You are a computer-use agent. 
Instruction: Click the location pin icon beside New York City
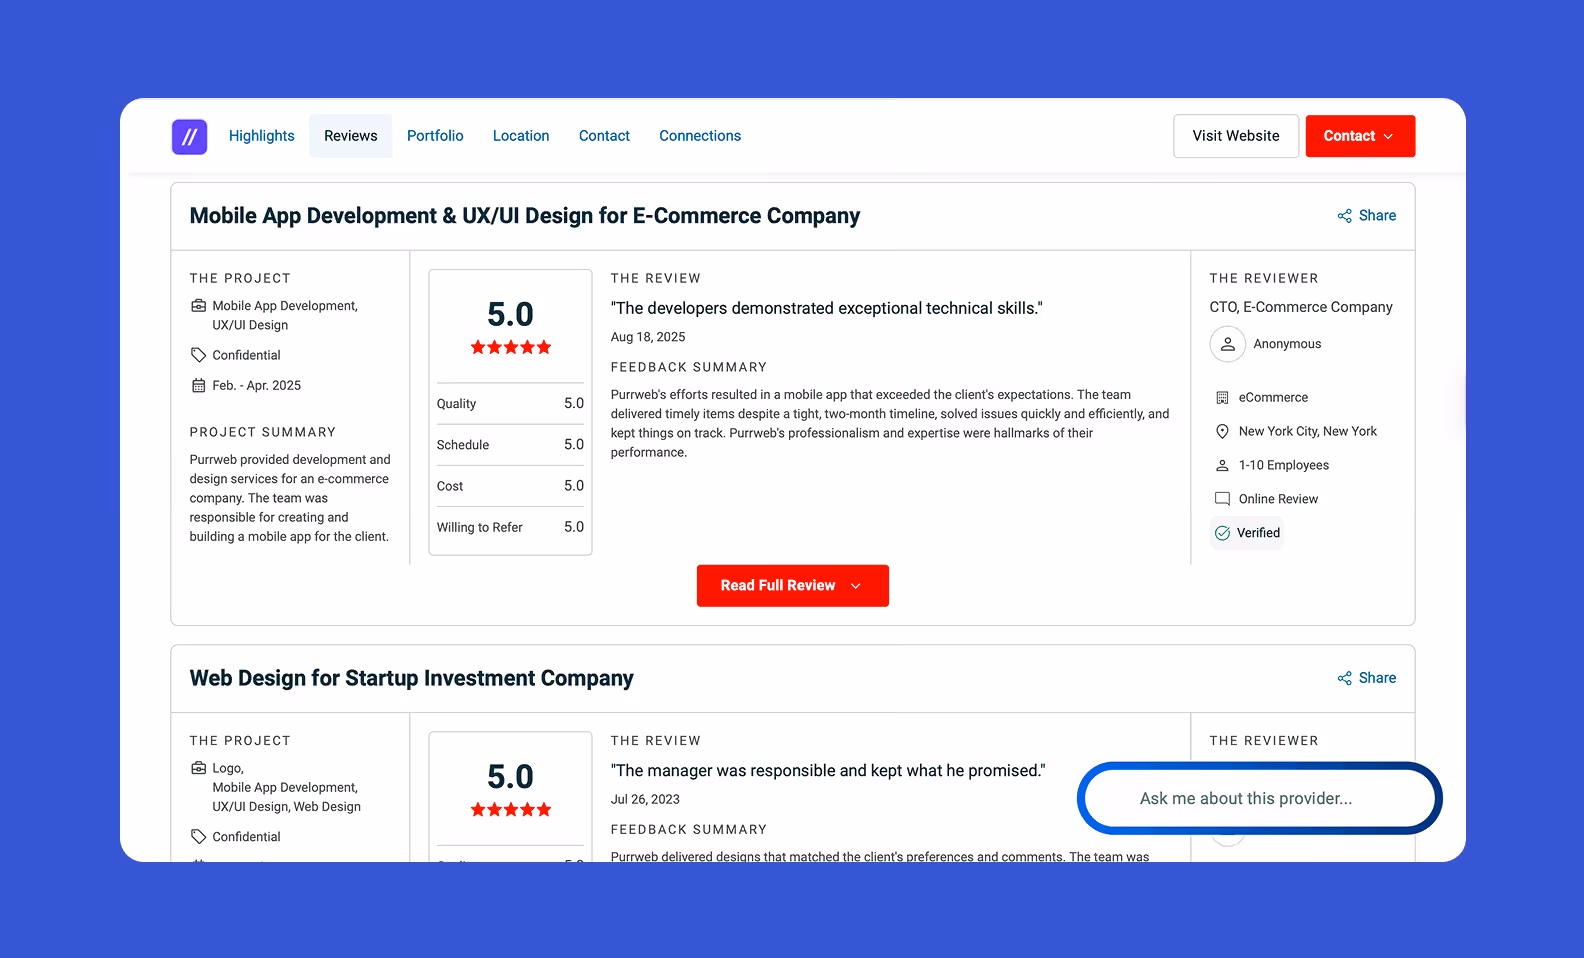click(1222, 431)
